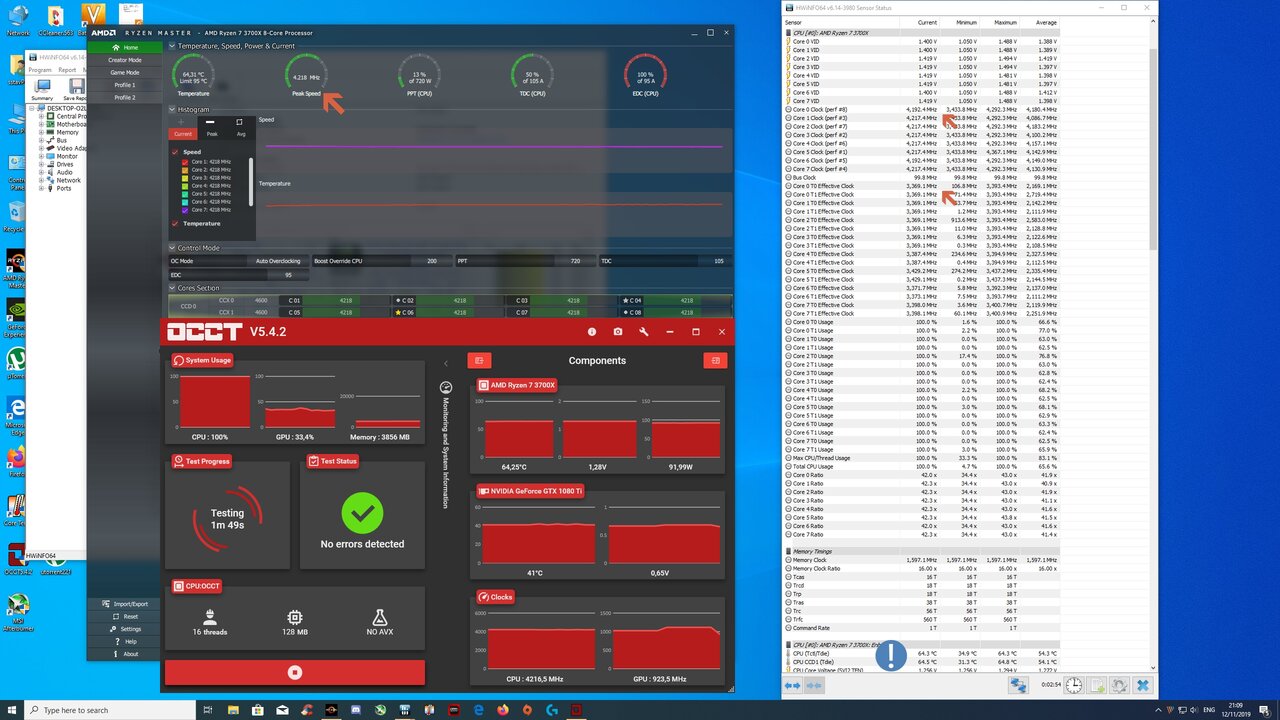Click the 16 threads icon in CPU:OCCT
The width and height of the screenshot is (1280, 720).
210,618
